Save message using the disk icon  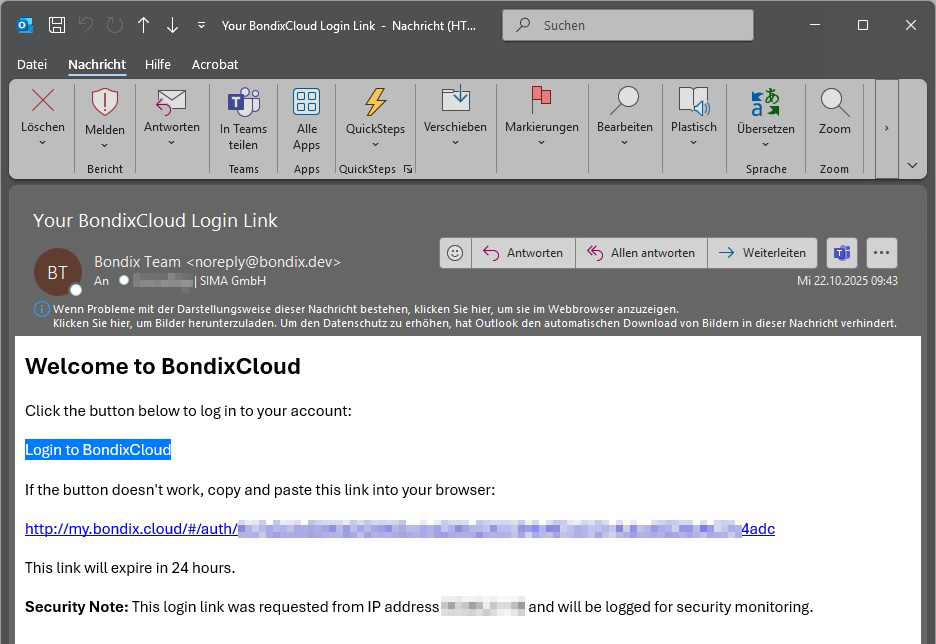click(57, 25)
